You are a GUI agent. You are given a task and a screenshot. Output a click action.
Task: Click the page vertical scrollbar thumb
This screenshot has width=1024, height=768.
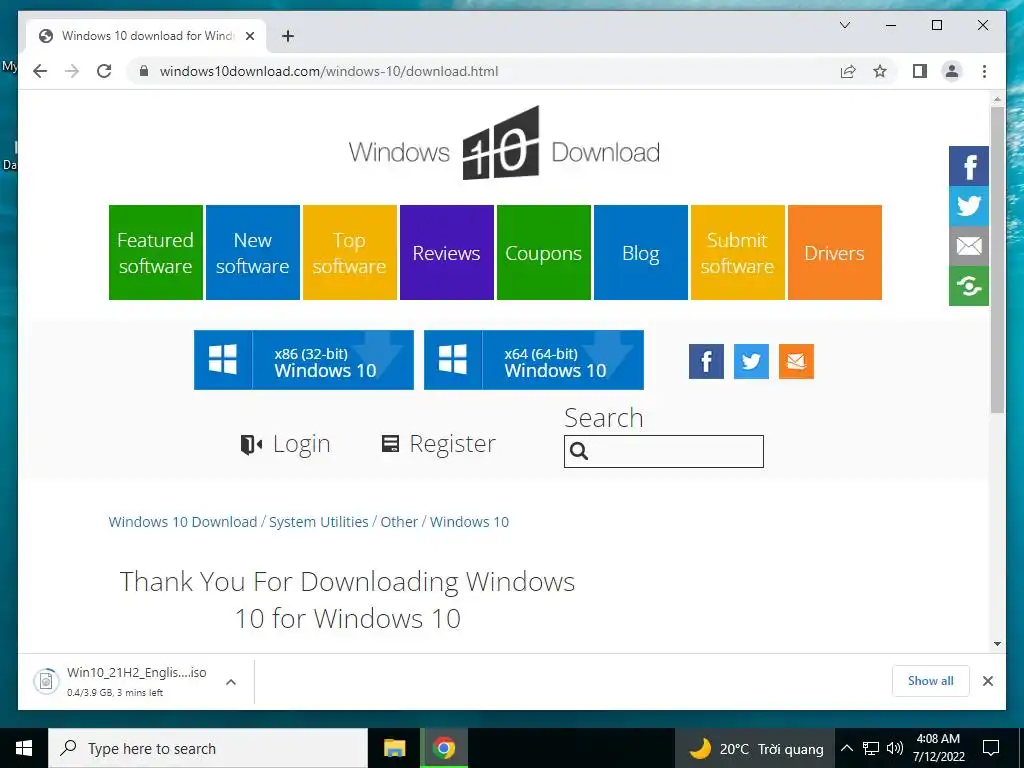997,260
